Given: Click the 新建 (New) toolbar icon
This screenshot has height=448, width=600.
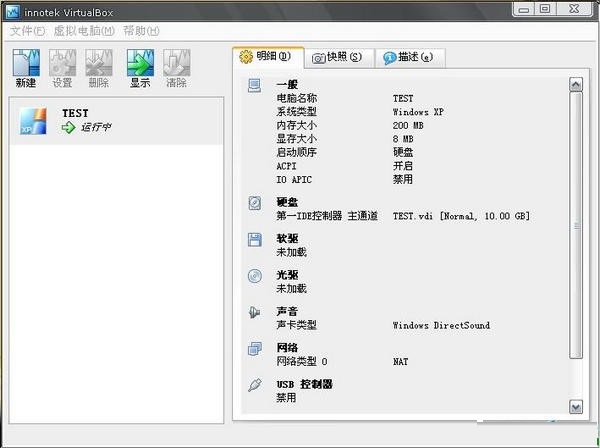Looking at the screenshot, I should 26,63.
